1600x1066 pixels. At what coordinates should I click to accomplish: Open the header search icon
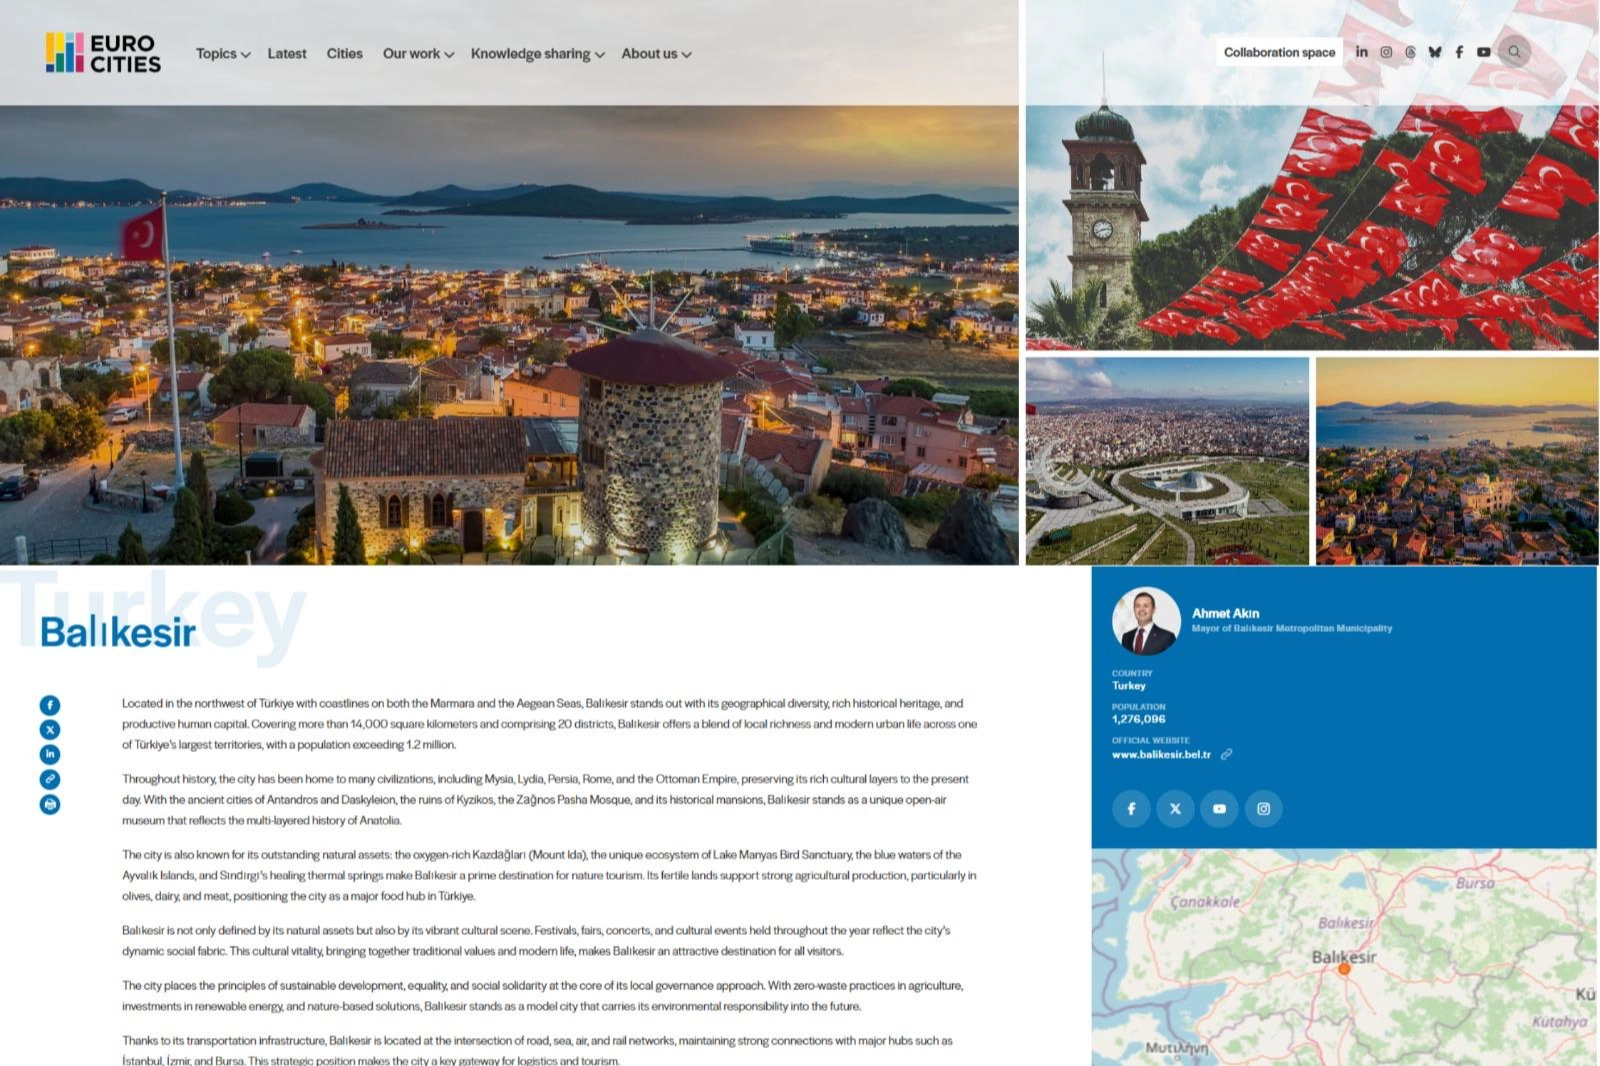1514,52
